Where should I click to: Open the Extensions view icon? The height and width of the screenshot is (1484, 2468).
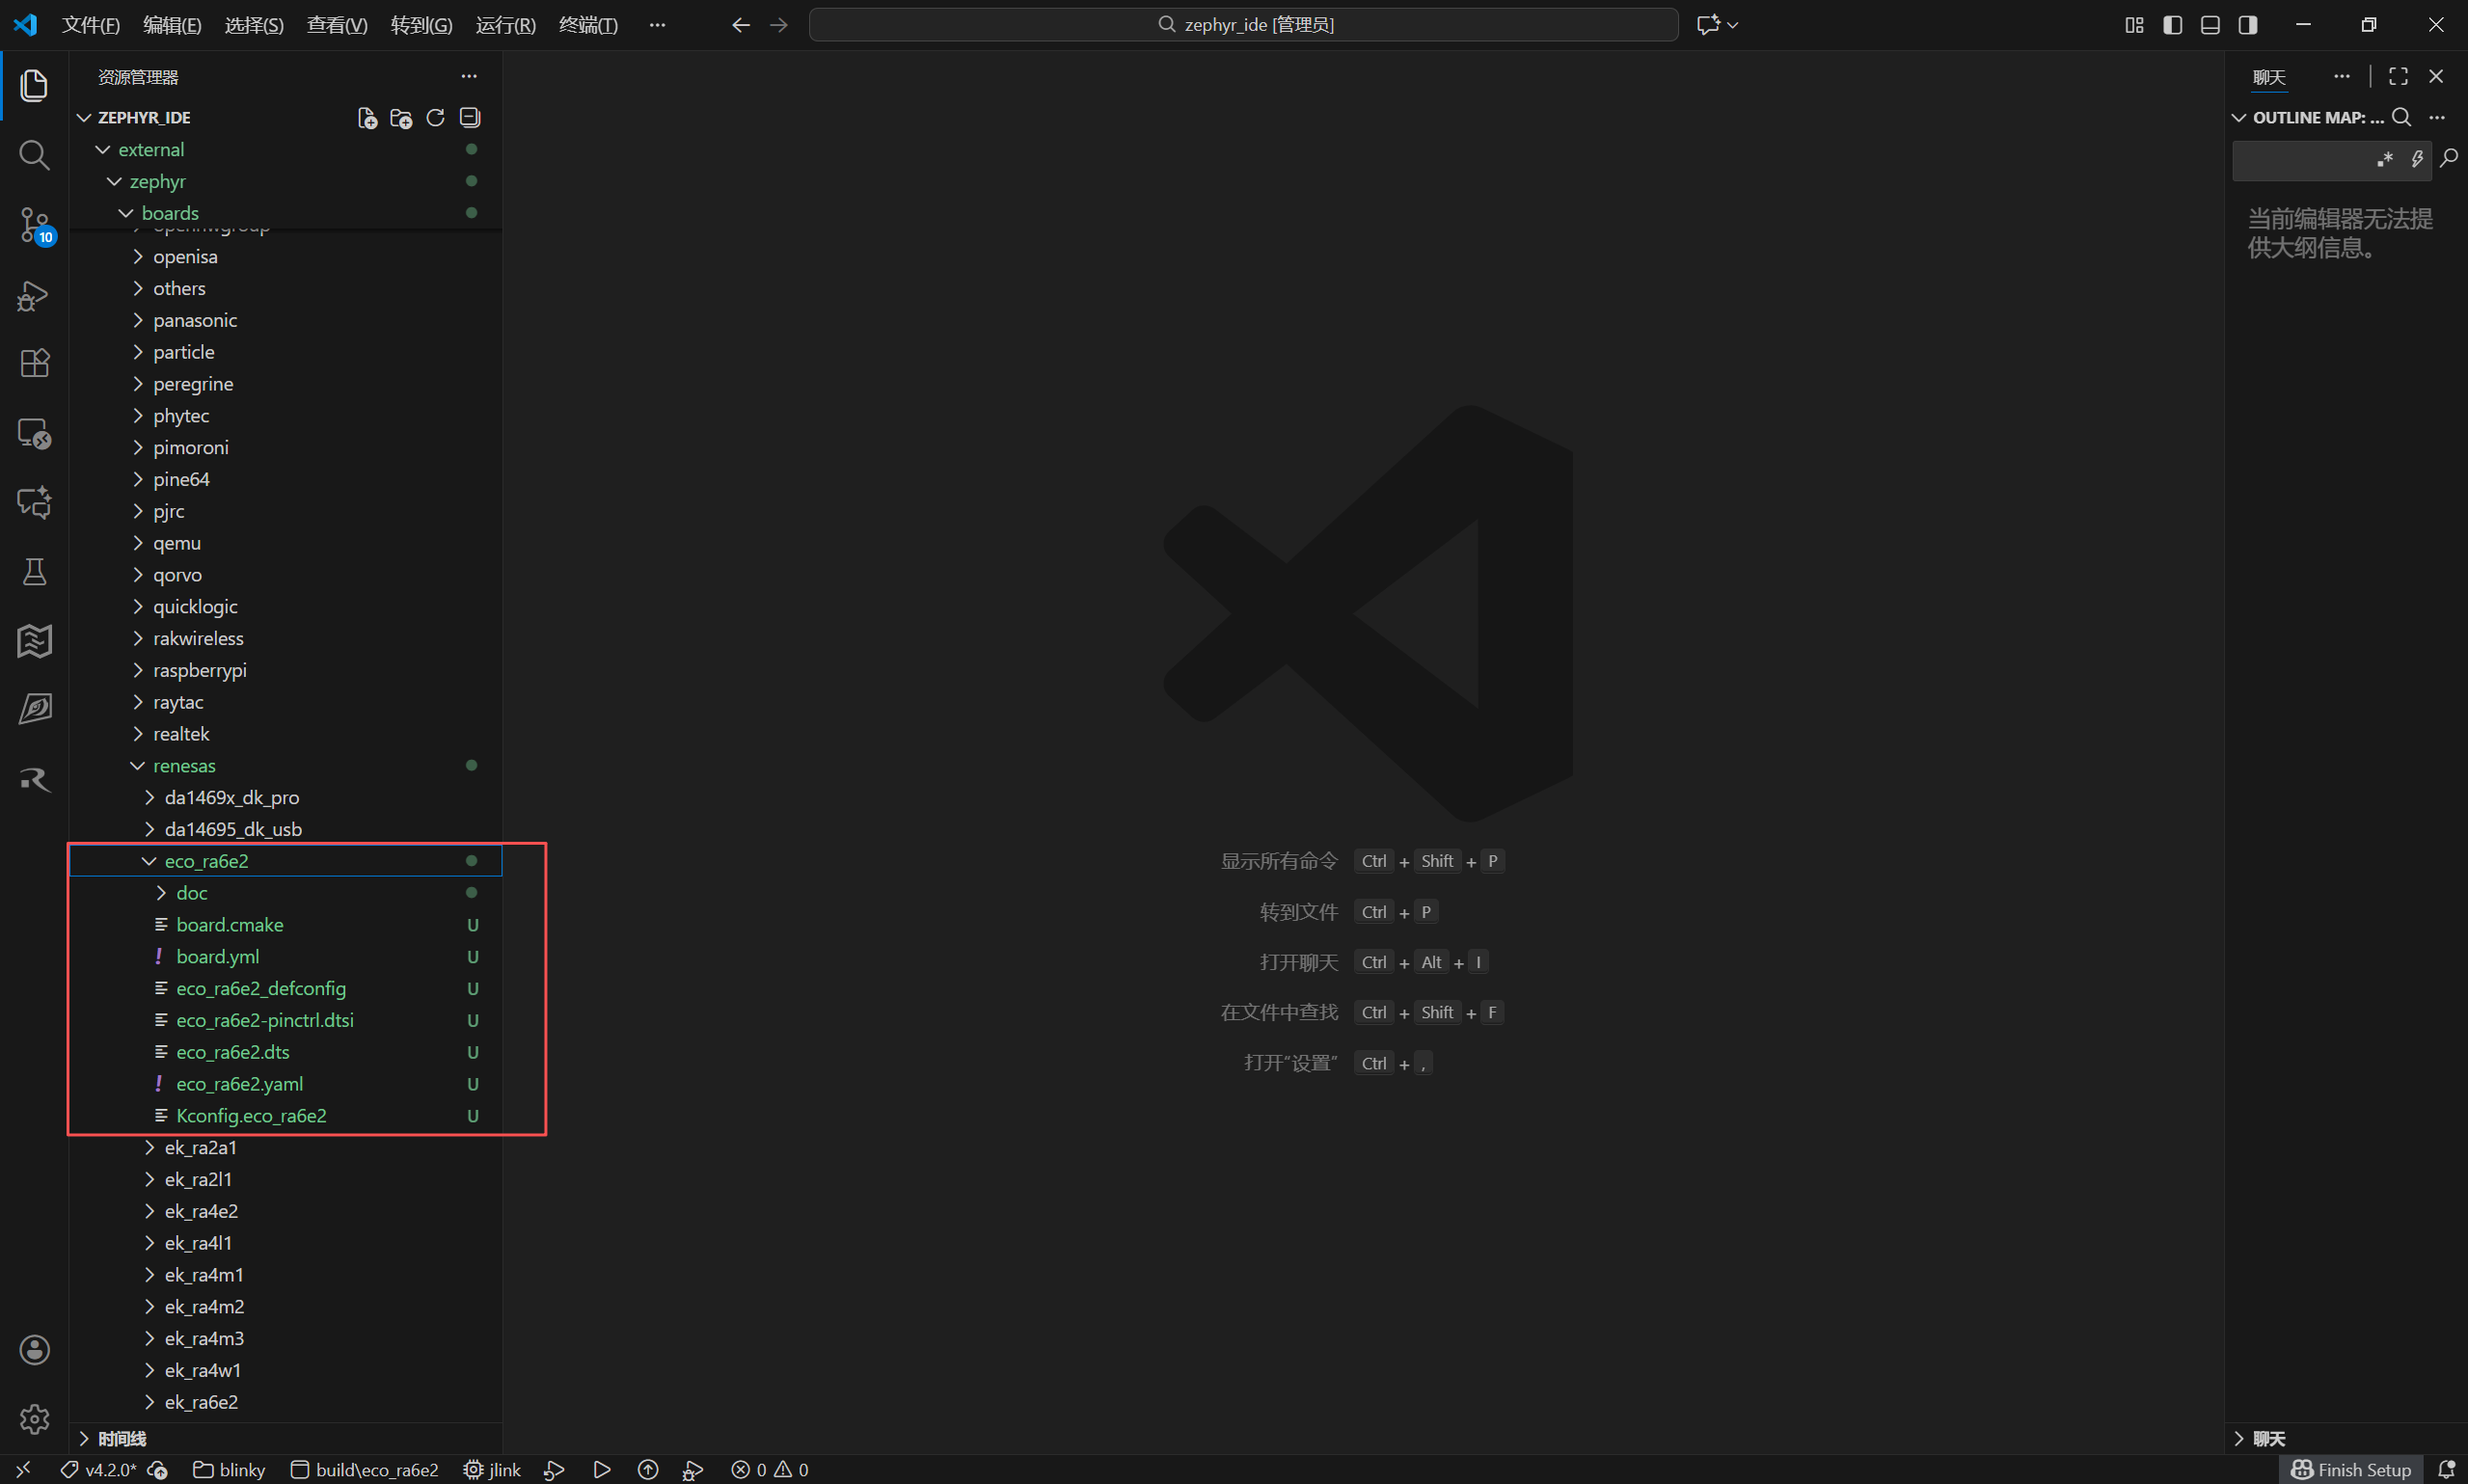(x=34, y=363)
